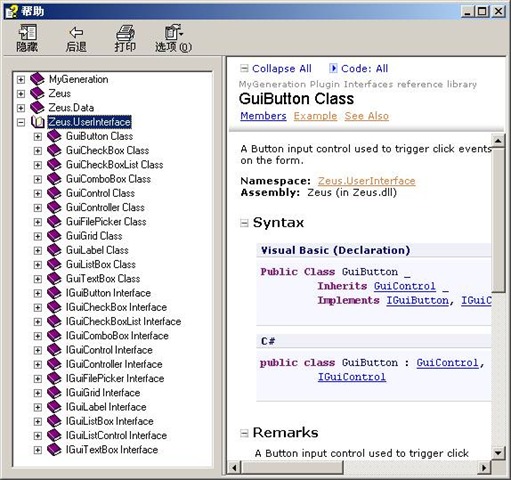Collapse the Syntax section
The image size is (511, 480).
pyautogui.click(x=244, y=223)
